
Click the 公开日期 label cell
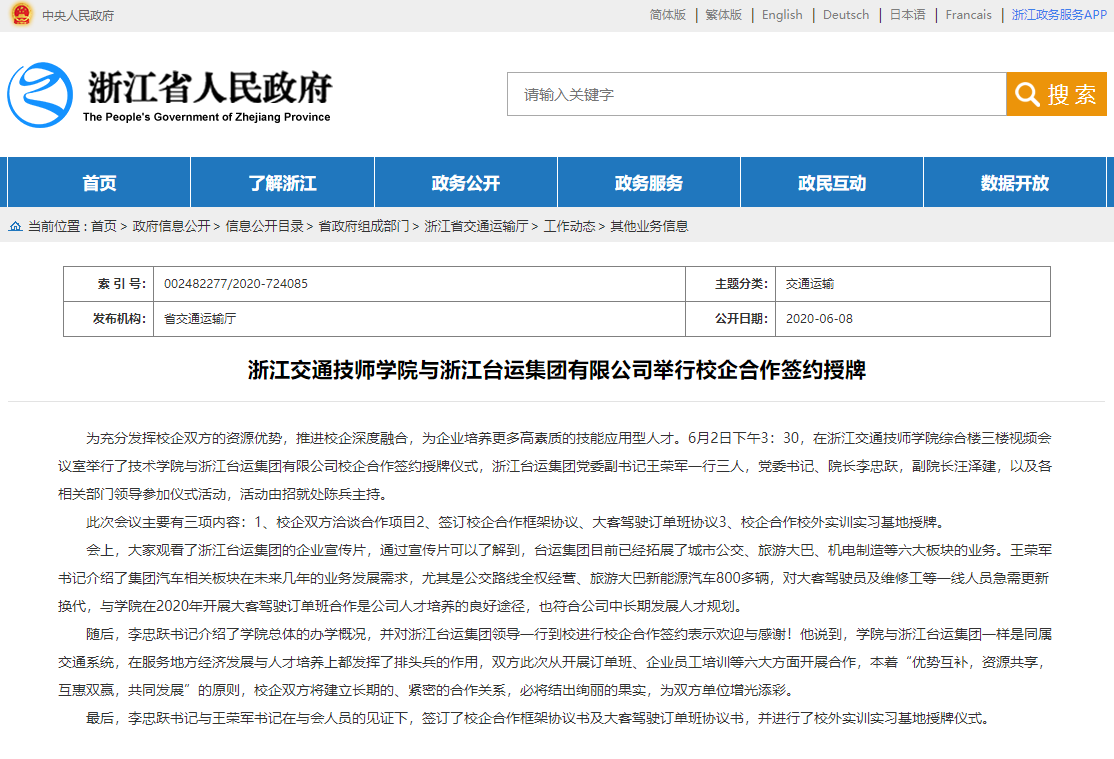pyautogui.click(x=731, y=318)
